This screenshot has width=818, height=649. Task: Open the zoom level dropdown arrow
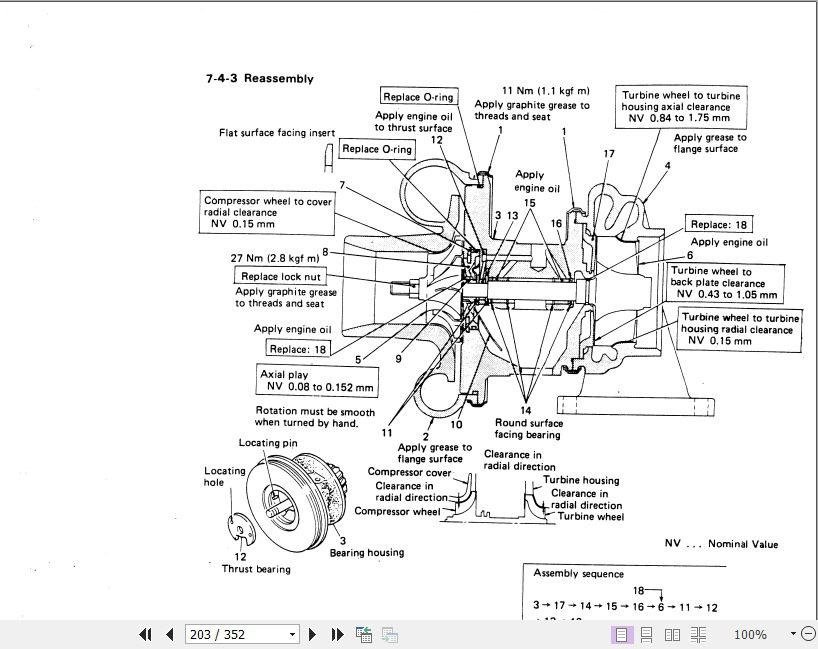[x=793, y=634]
